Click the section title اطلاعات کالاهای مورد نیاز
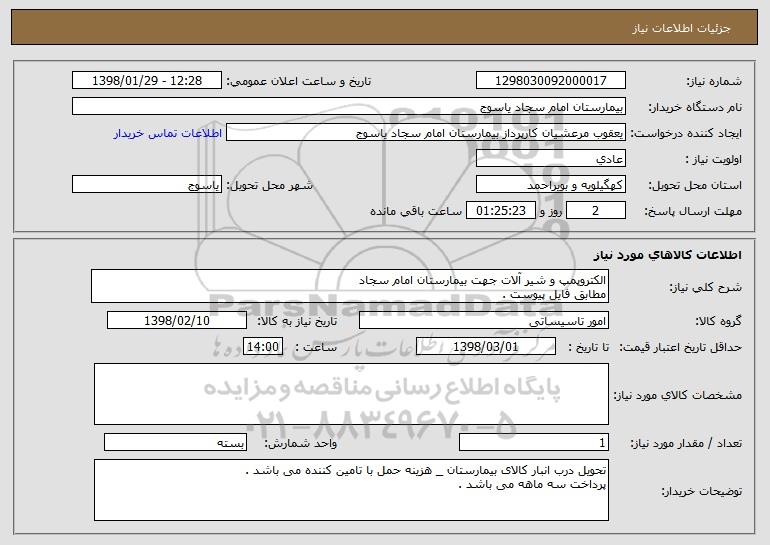Screen dimensions: 770x545 [x=667, y=255]
